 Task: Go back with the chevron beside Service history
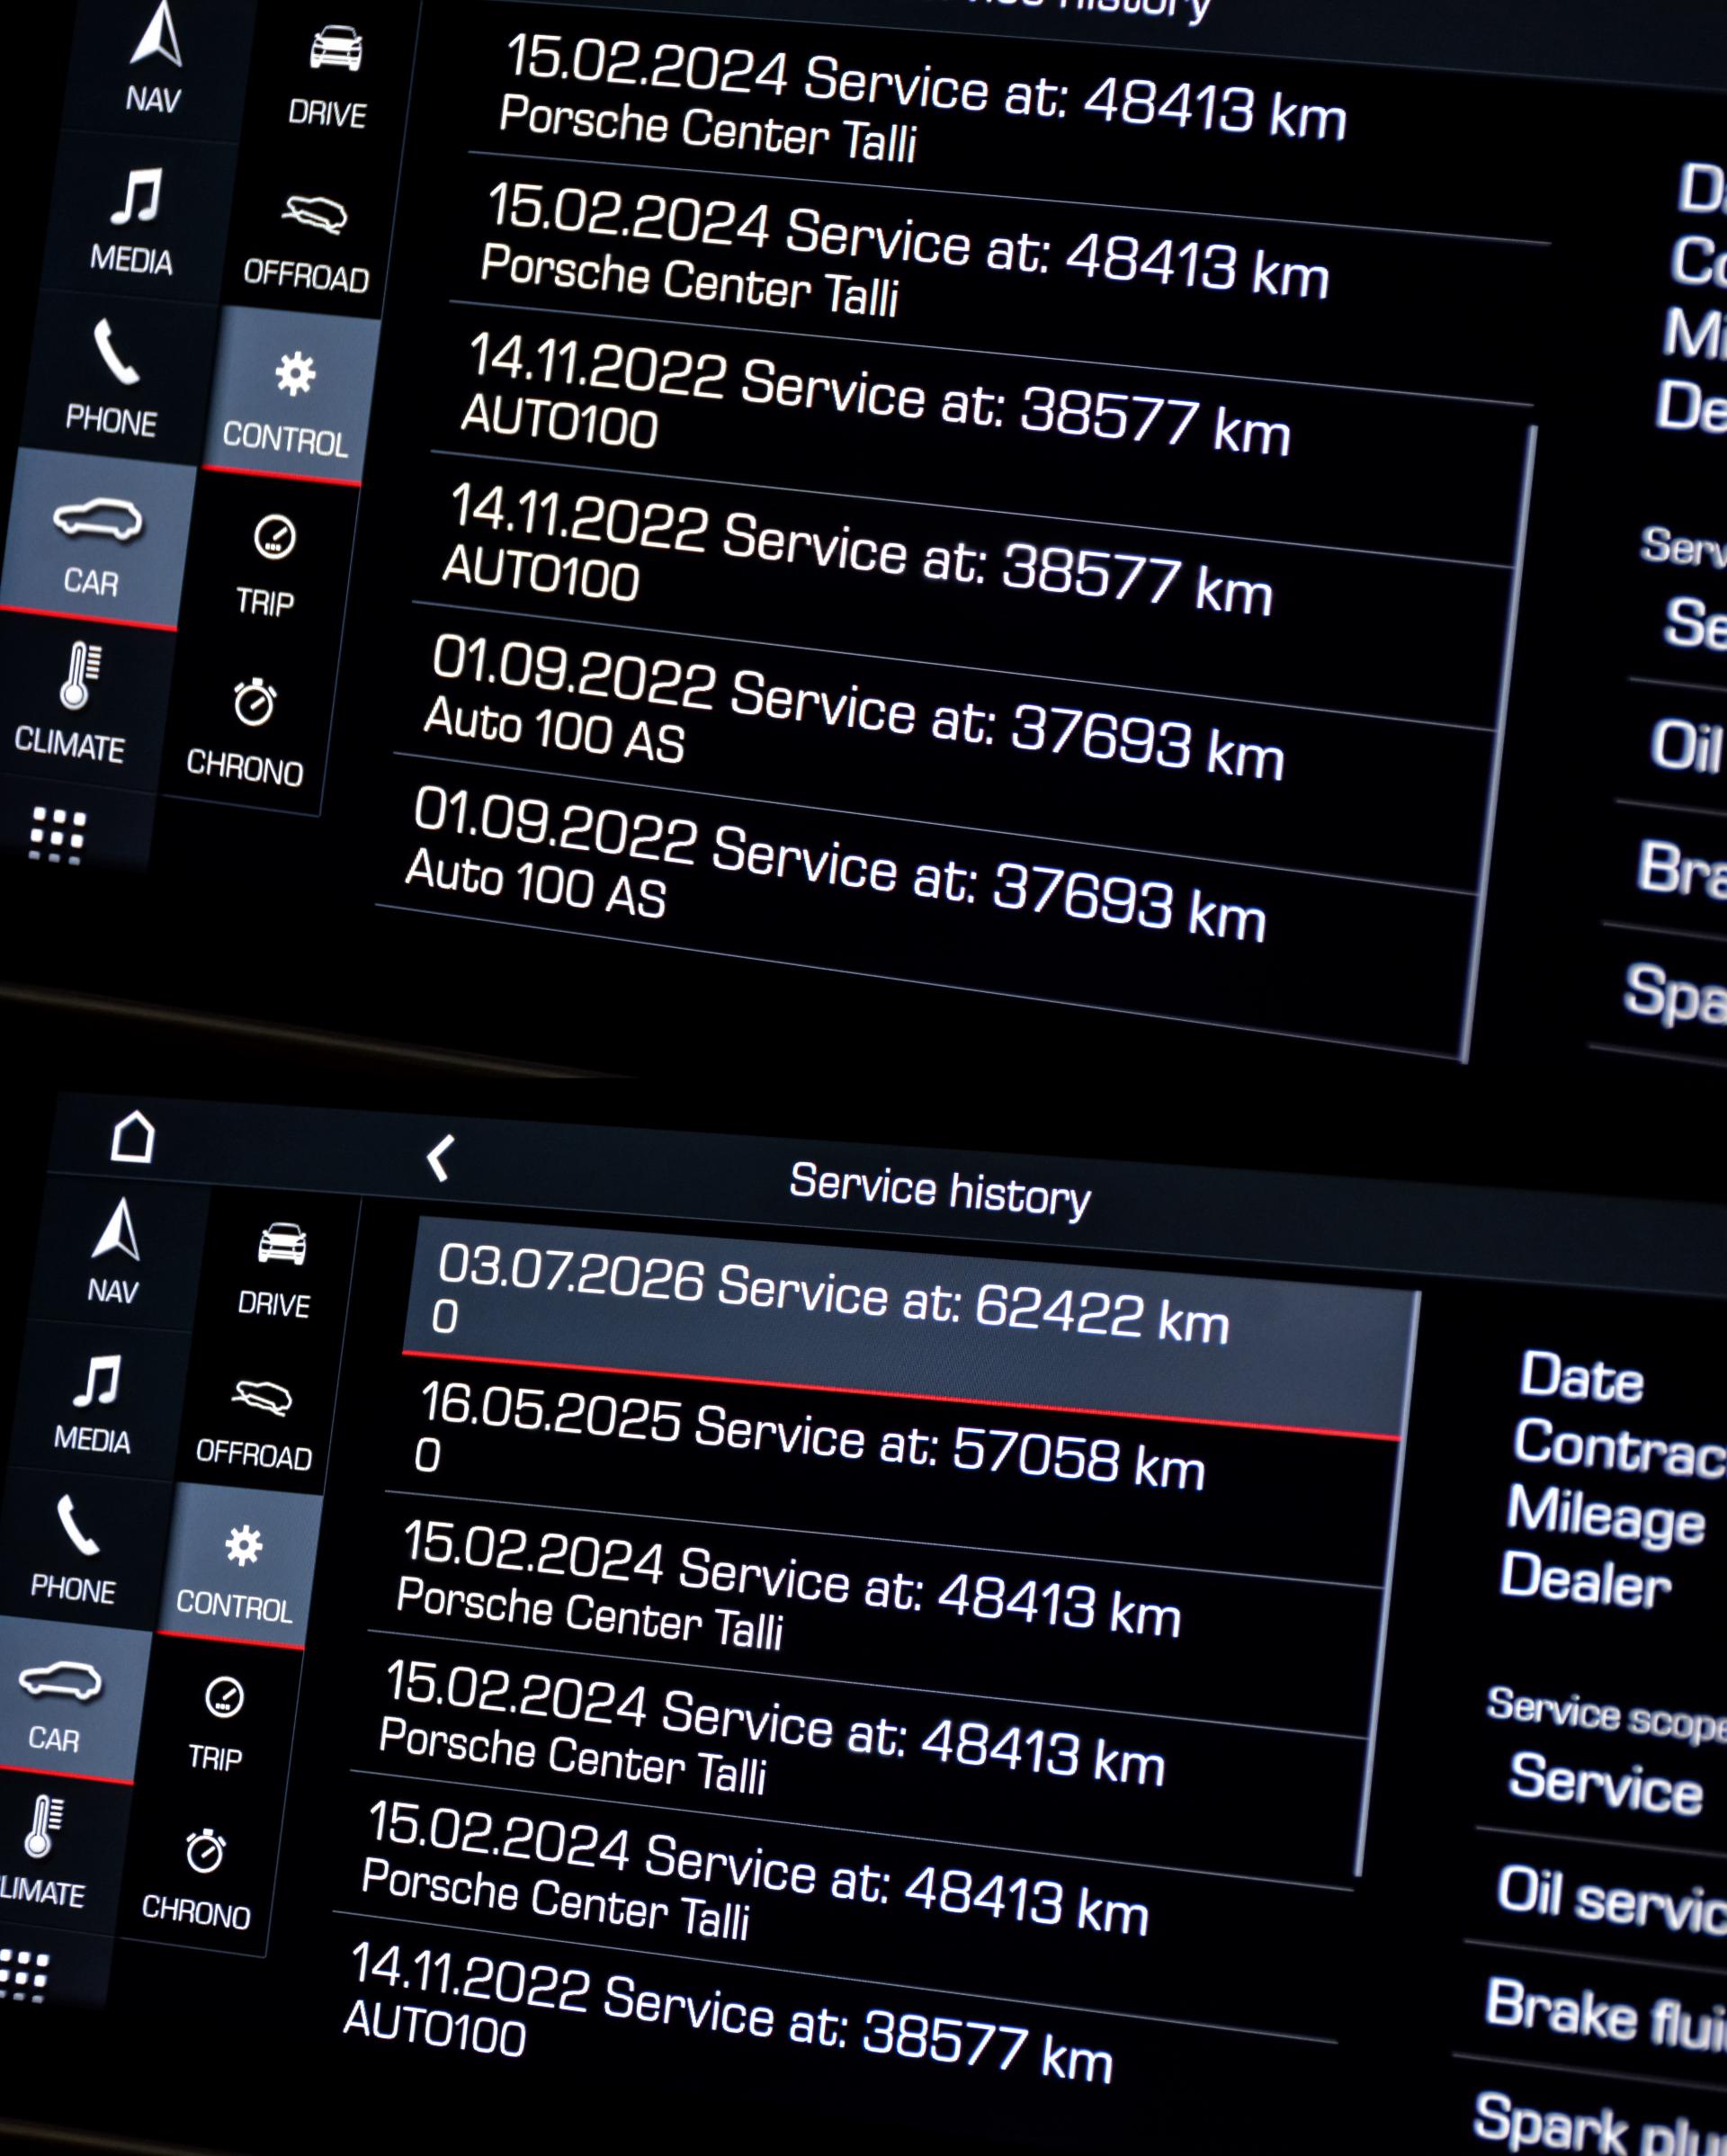(x=440, y=1158)
